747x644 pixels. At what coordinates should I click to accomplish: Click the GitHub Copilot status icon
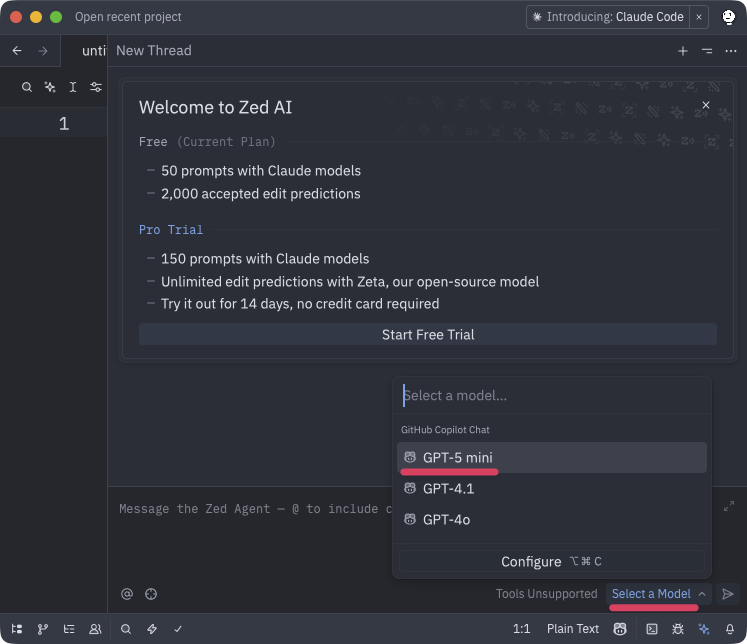pyautogui.click(x=621, y=629)
